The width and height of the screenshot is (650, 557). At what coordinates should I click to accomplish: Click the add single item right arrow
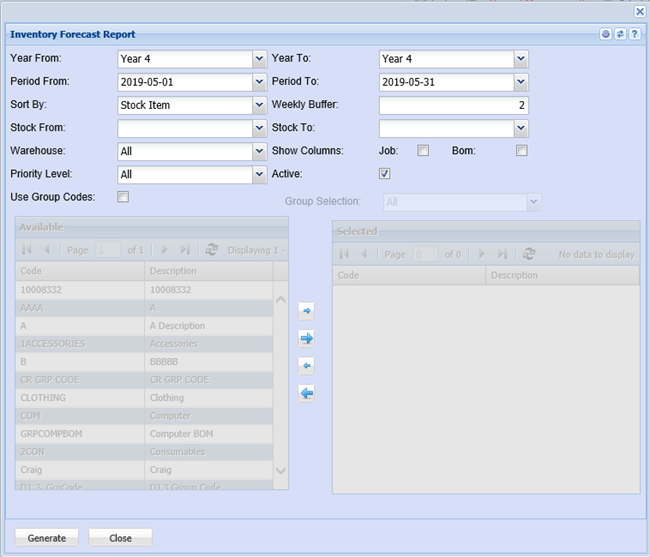(307, 311)
